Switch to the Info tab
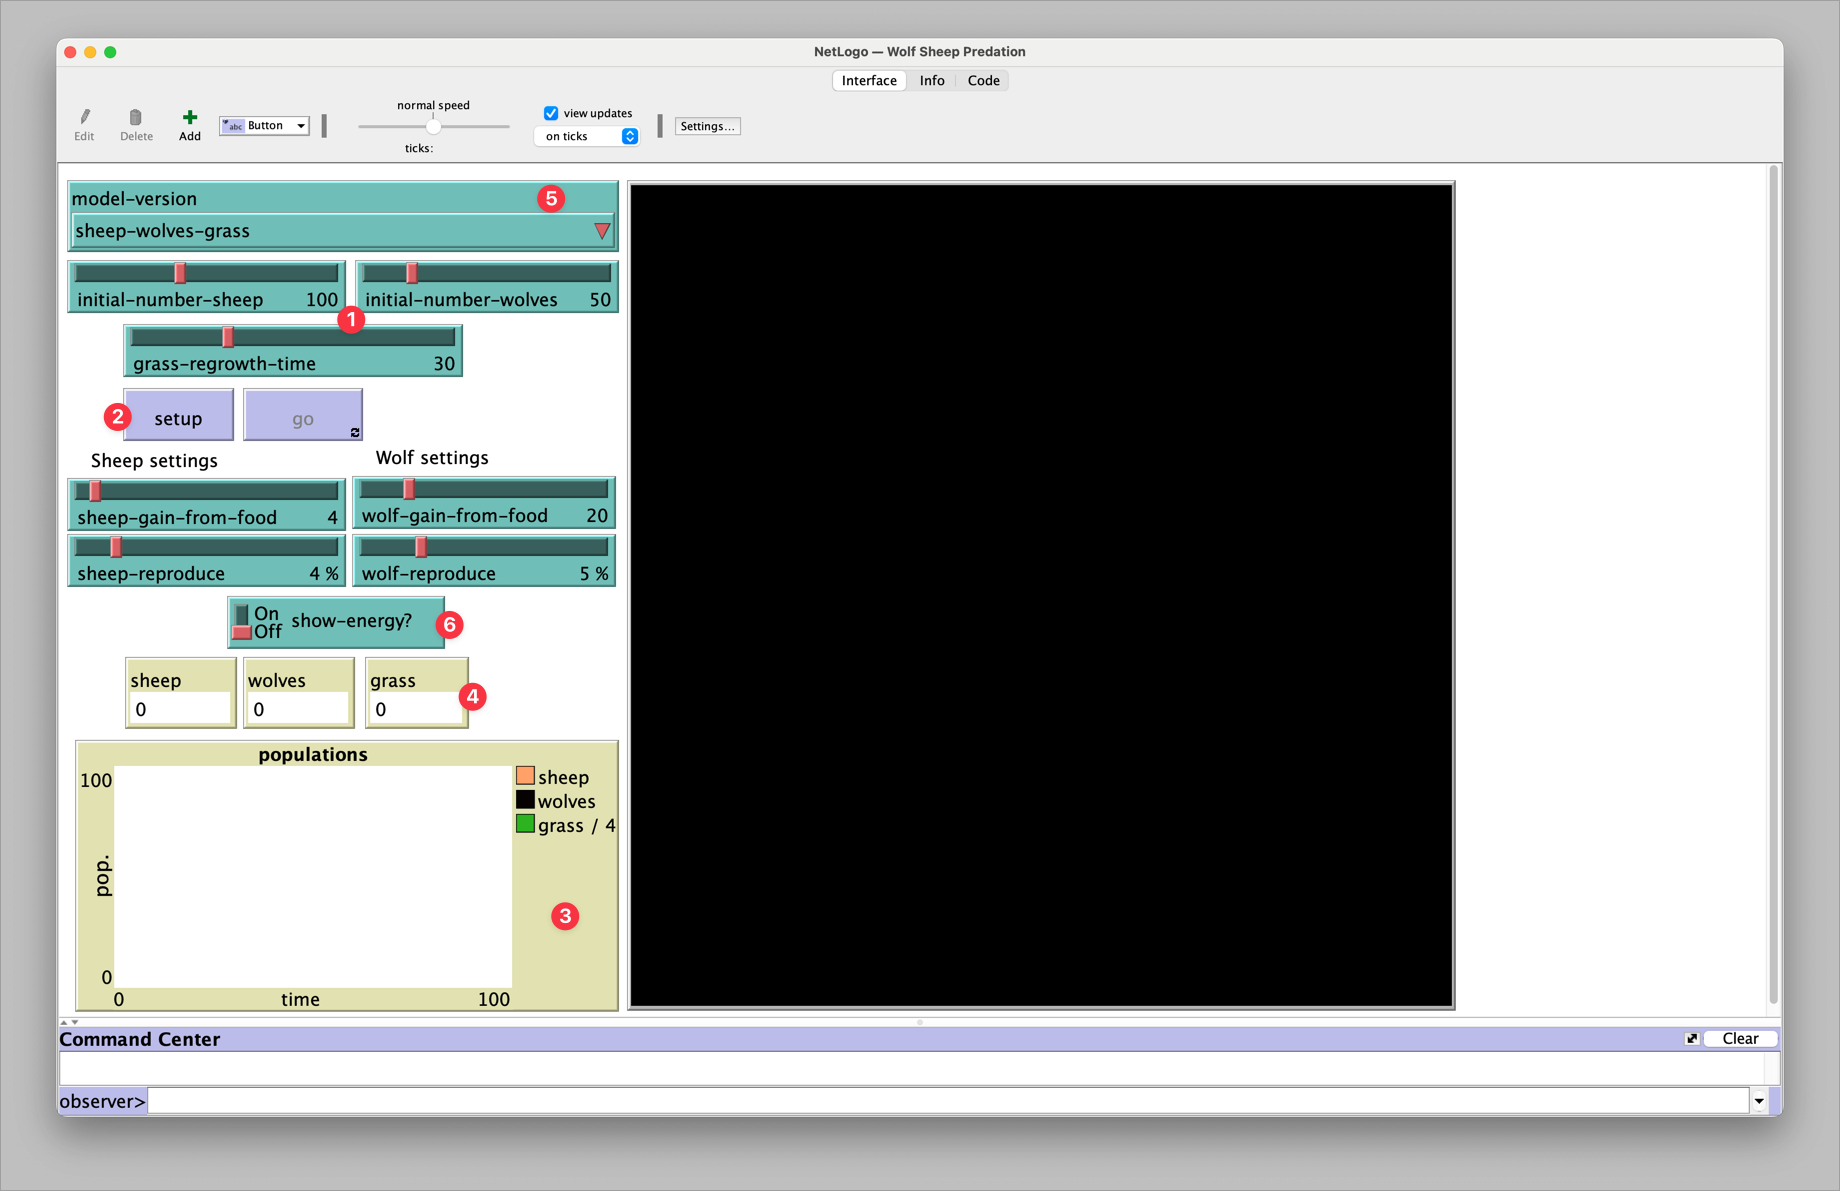 [931, 80]
